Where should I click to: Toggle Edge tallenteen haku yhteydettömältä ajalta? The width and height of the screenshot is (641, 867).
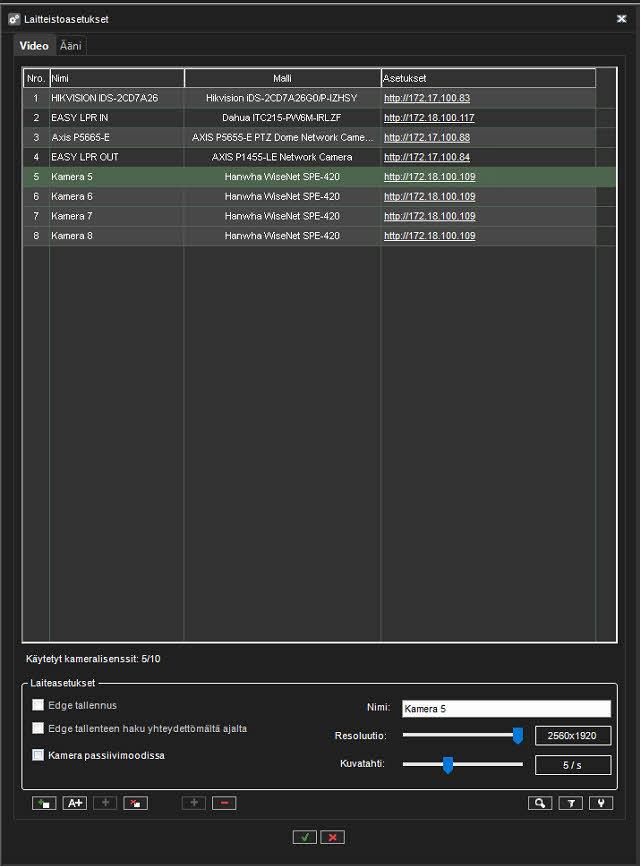coord(39,729)
